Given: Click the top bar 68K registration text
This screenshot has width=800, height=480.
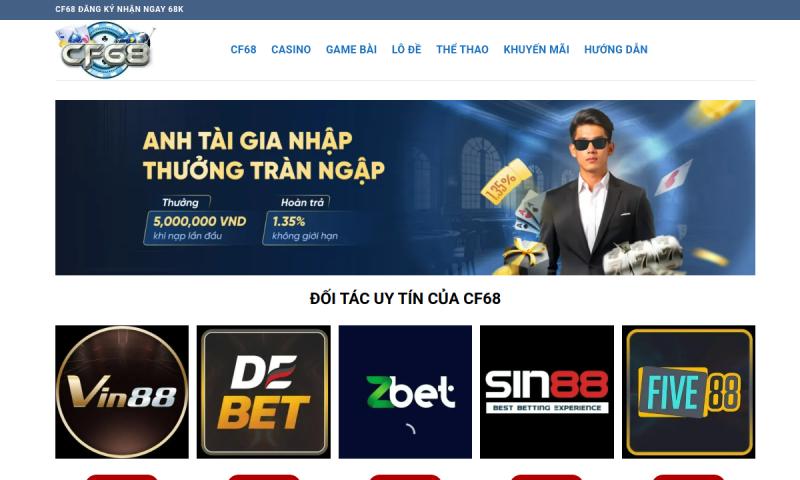Looking at the screenshot, I should (119, 9).
